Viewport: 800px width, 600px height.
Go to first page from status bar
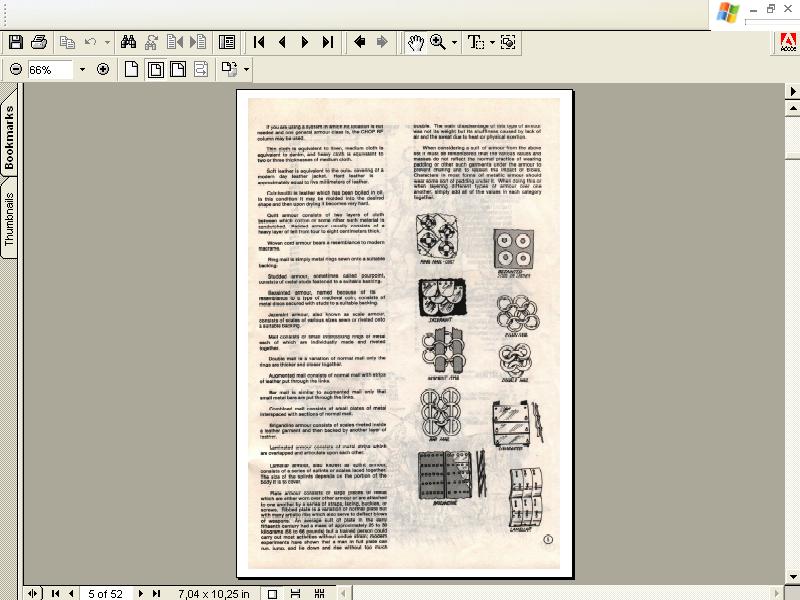pos(55,593)
